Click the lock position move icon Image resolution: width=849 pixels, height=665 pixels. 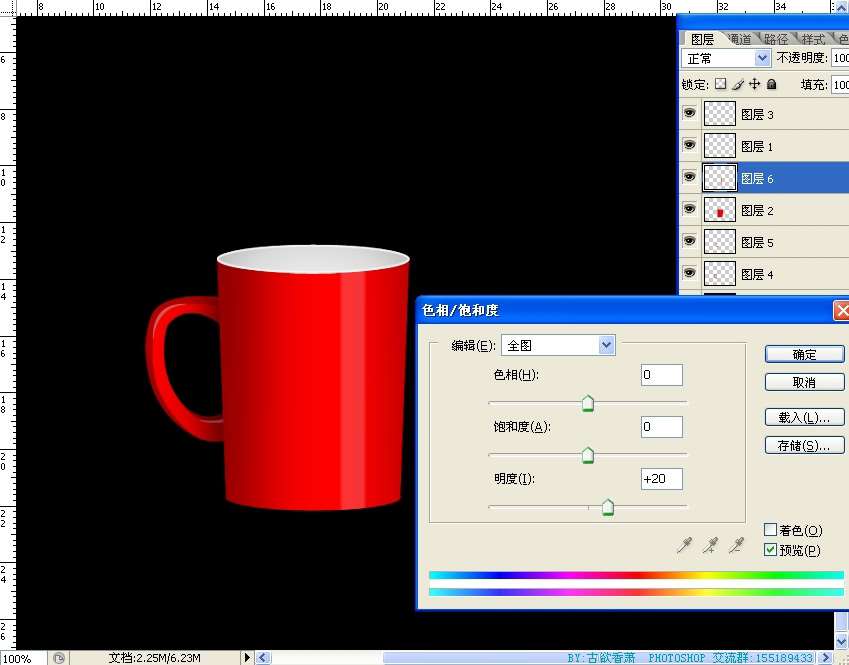[755, 85]
